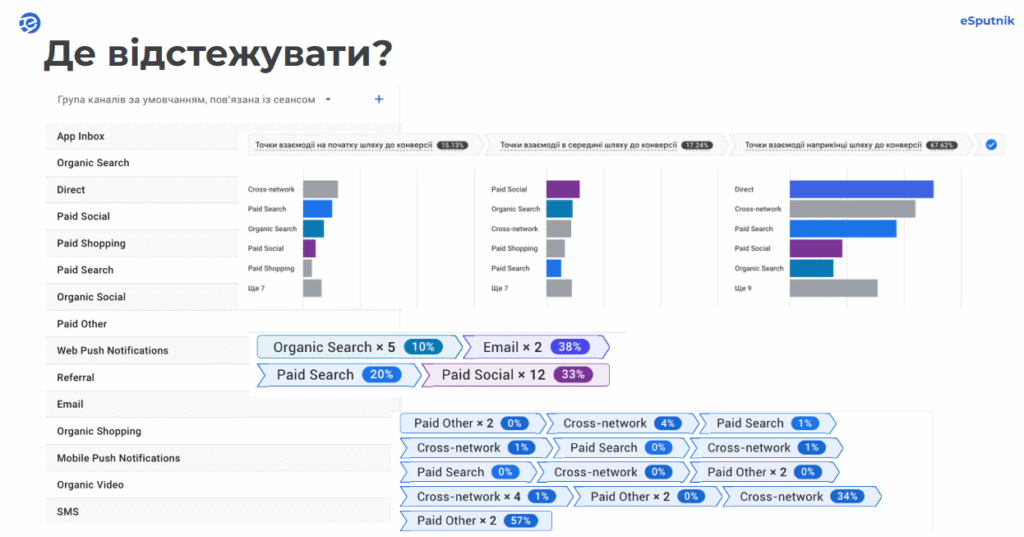Click the eSputnik brand text in top-right
The width and height of the screenshot is (1024, 537).
(974, 18)
